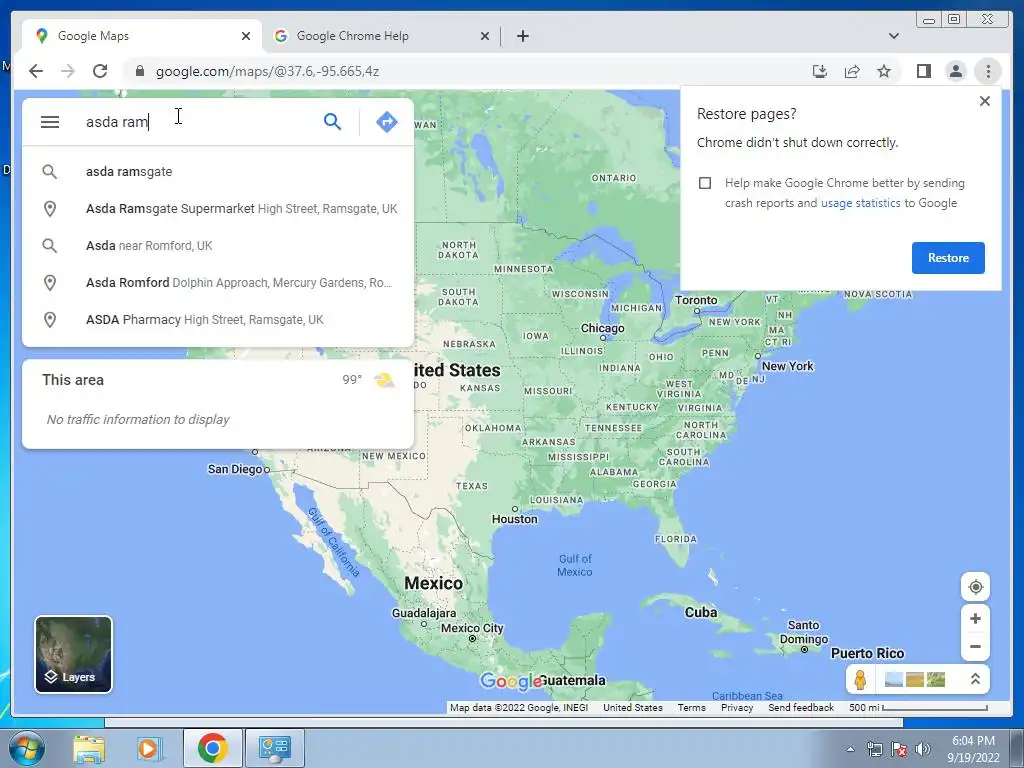1024x768 pixels.
Task: Open the Google Maps hamburger menu
Action: [x=50, y=122]
